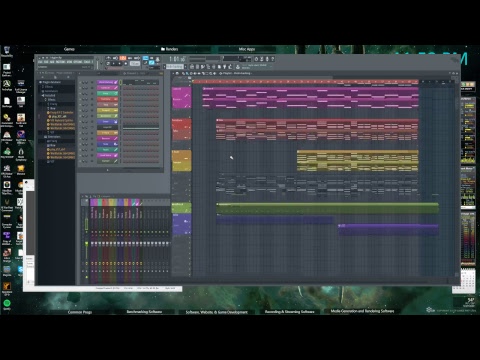
Task: Click the bright red channel button
Action: (x=107, y=99)
